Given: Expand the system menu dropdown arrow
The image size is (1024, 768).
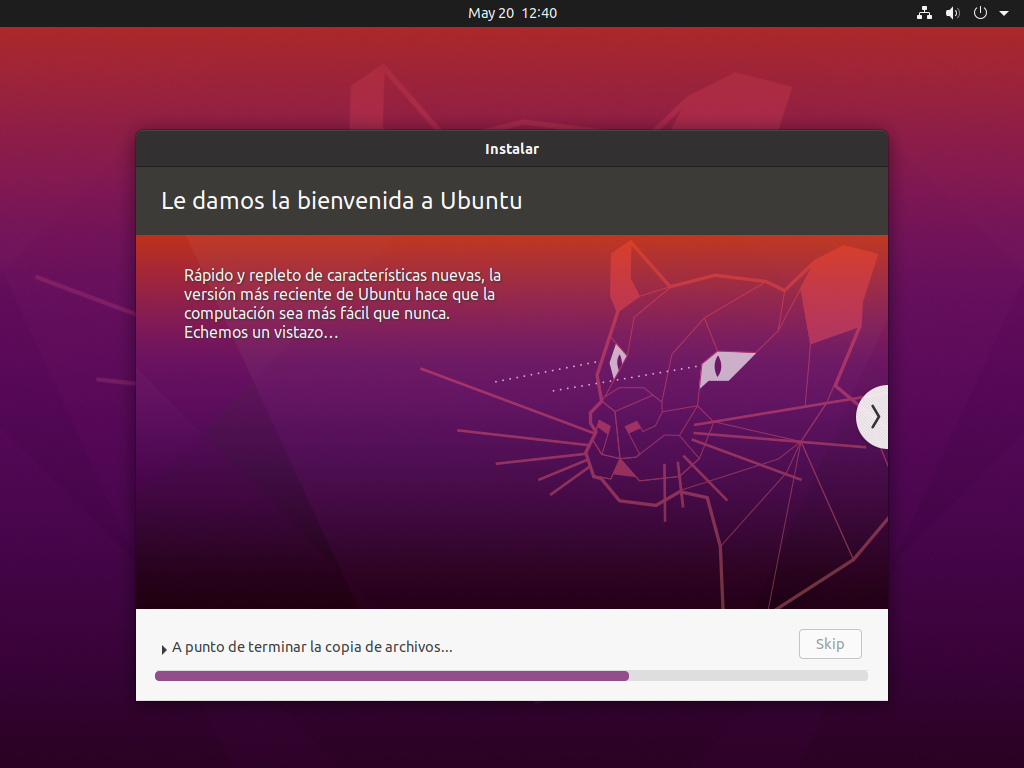Looking at the screenshot, I should coord(1004,13).
